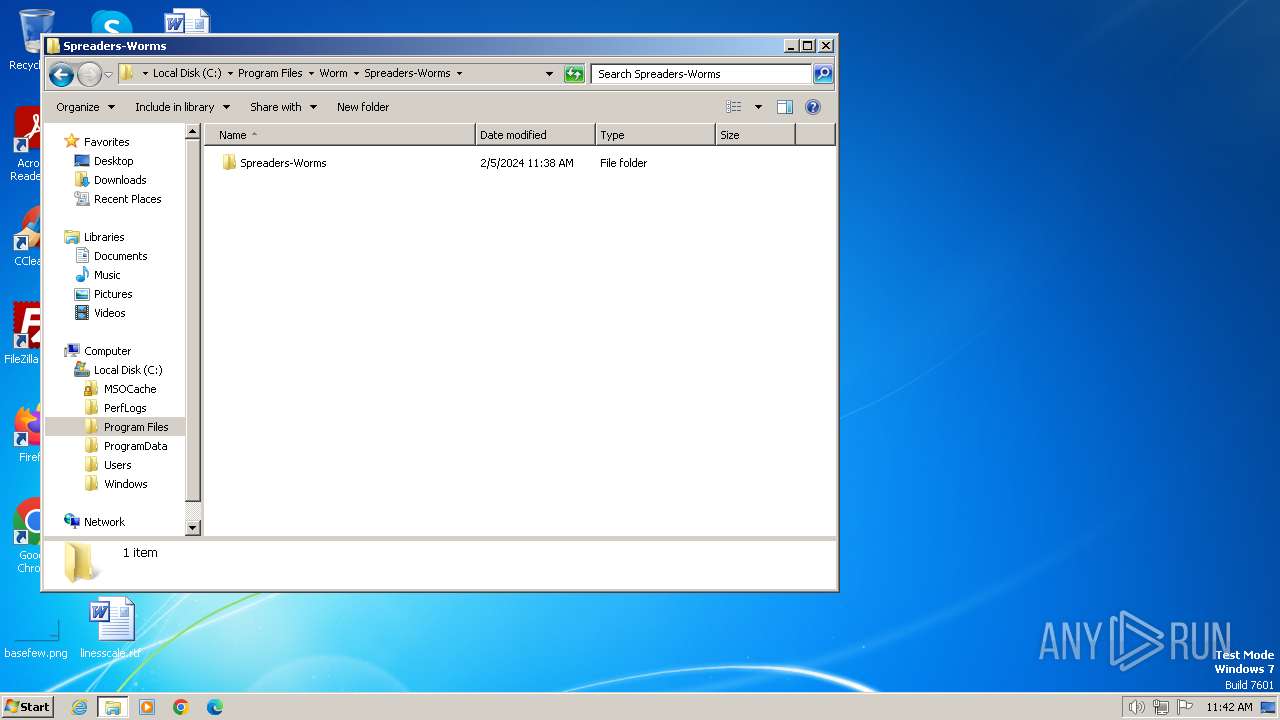Sort by Name column header

pyautogui.click(x=340, y=135)
